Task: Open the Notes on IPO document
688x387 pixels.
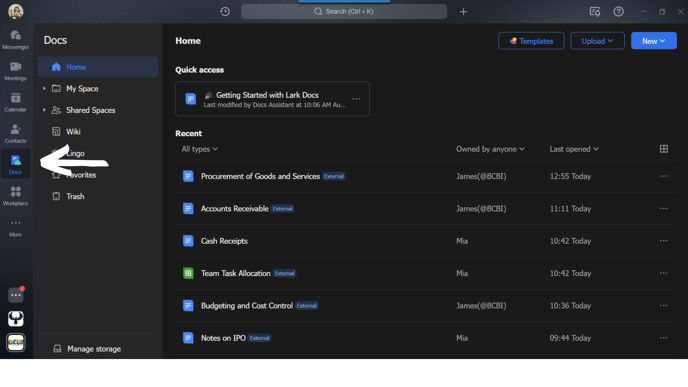Action: tap(223, 338)
